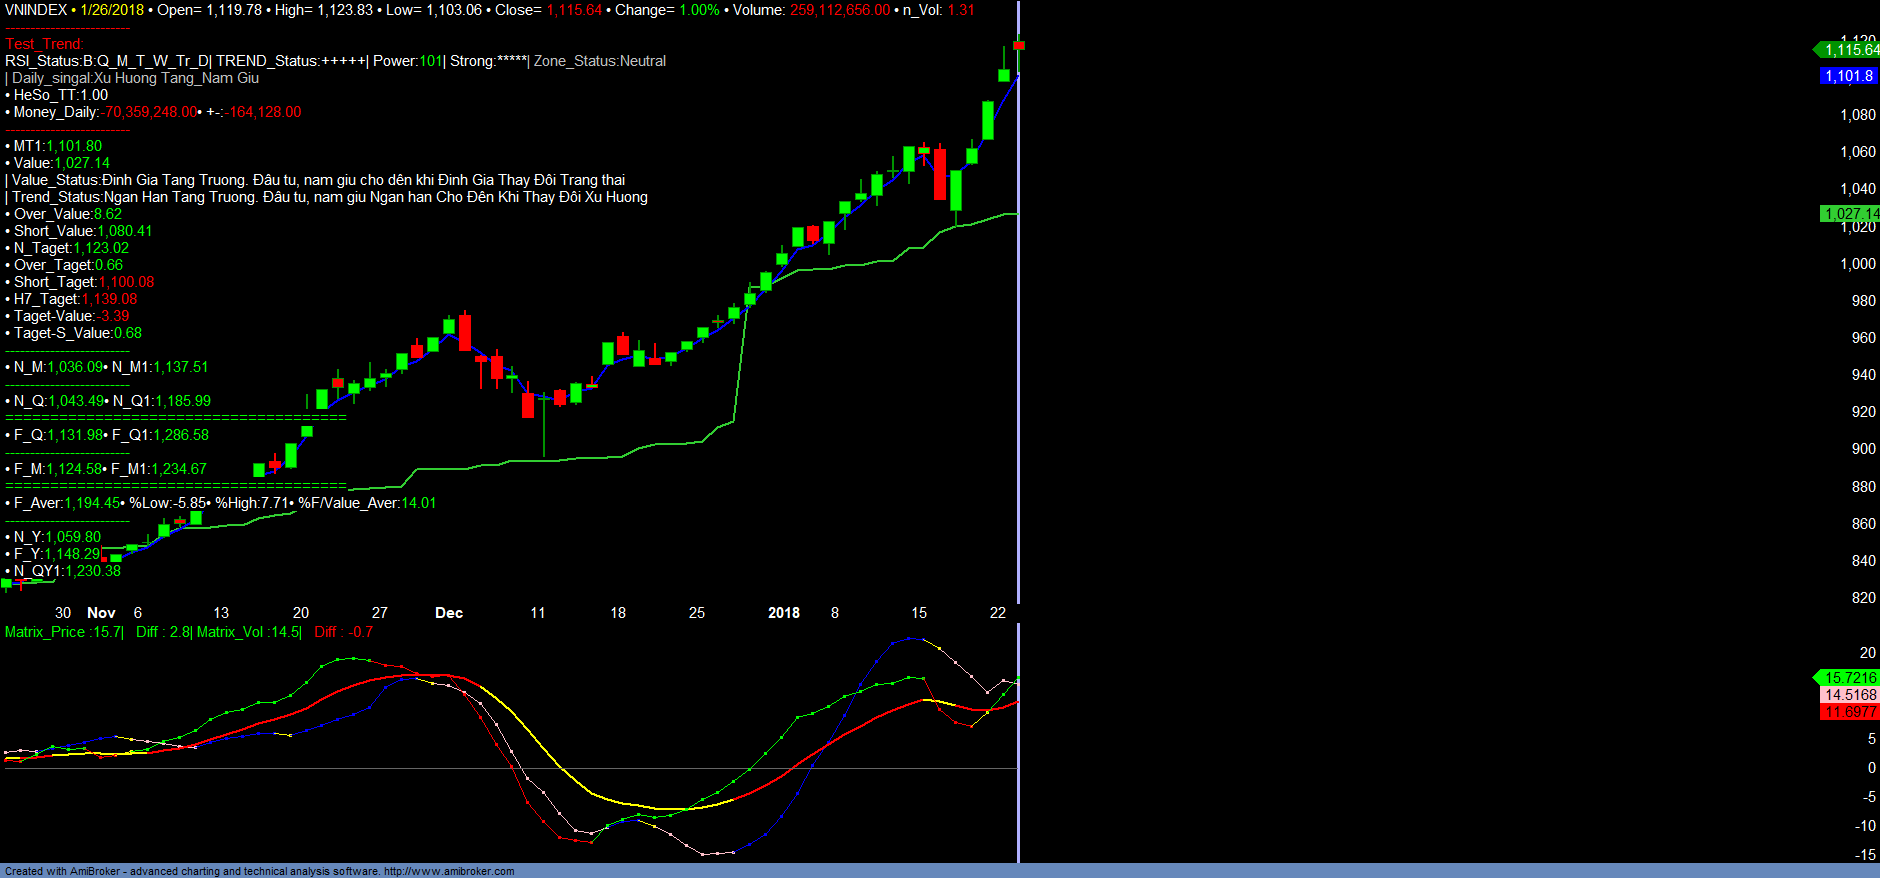Click the TREND_Status:+++++ text
This screenshot has width=1880, height=878.
tap(290, 61)
